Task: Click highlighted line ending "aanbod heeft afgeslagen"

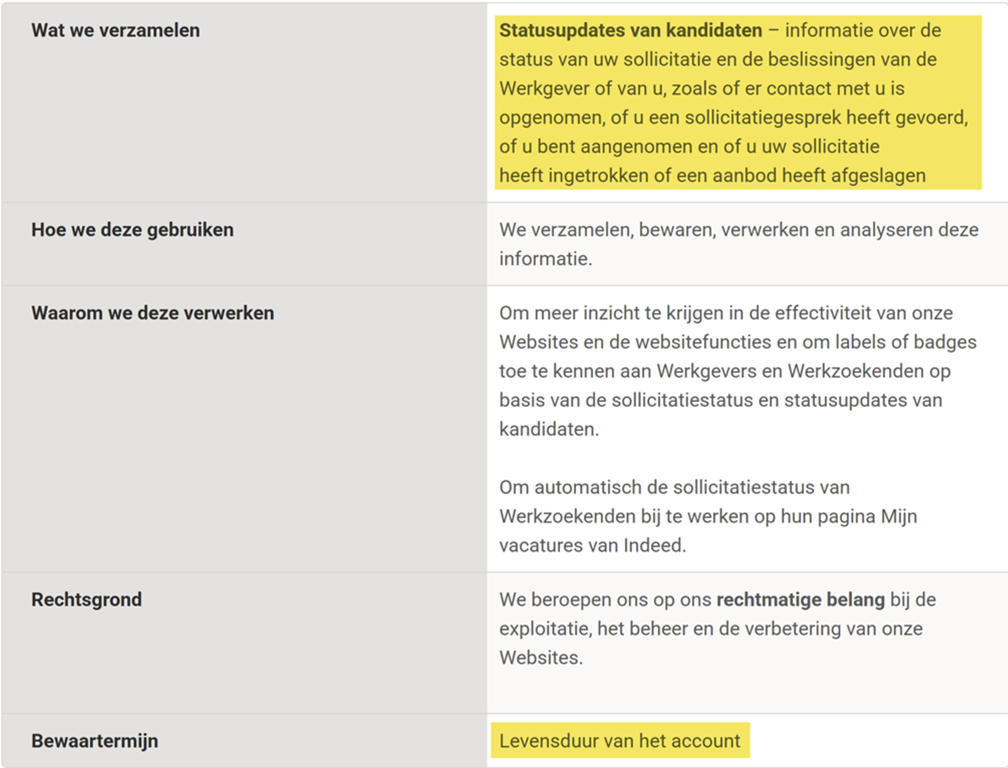Action: pos(712,176)
